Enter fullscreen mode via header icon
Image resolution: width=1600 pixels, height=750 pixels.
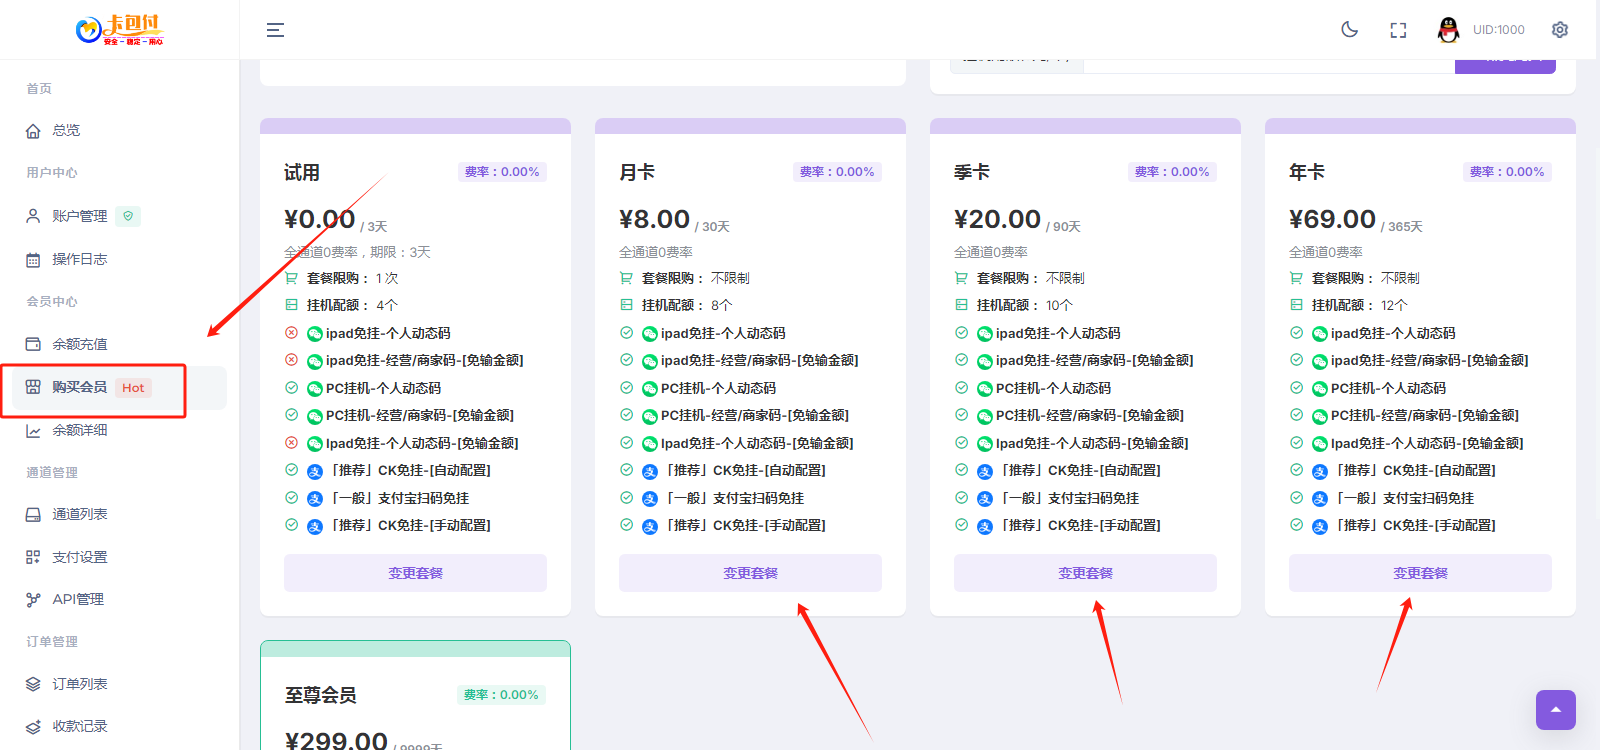(1398, 30)
